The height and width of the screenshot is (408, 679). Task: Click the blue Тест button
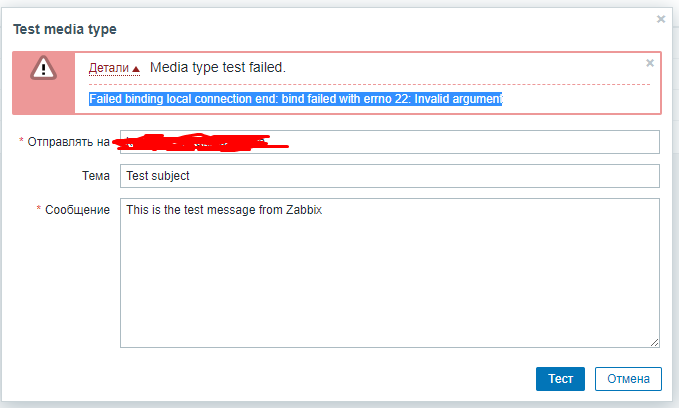[x=560, y=379]
